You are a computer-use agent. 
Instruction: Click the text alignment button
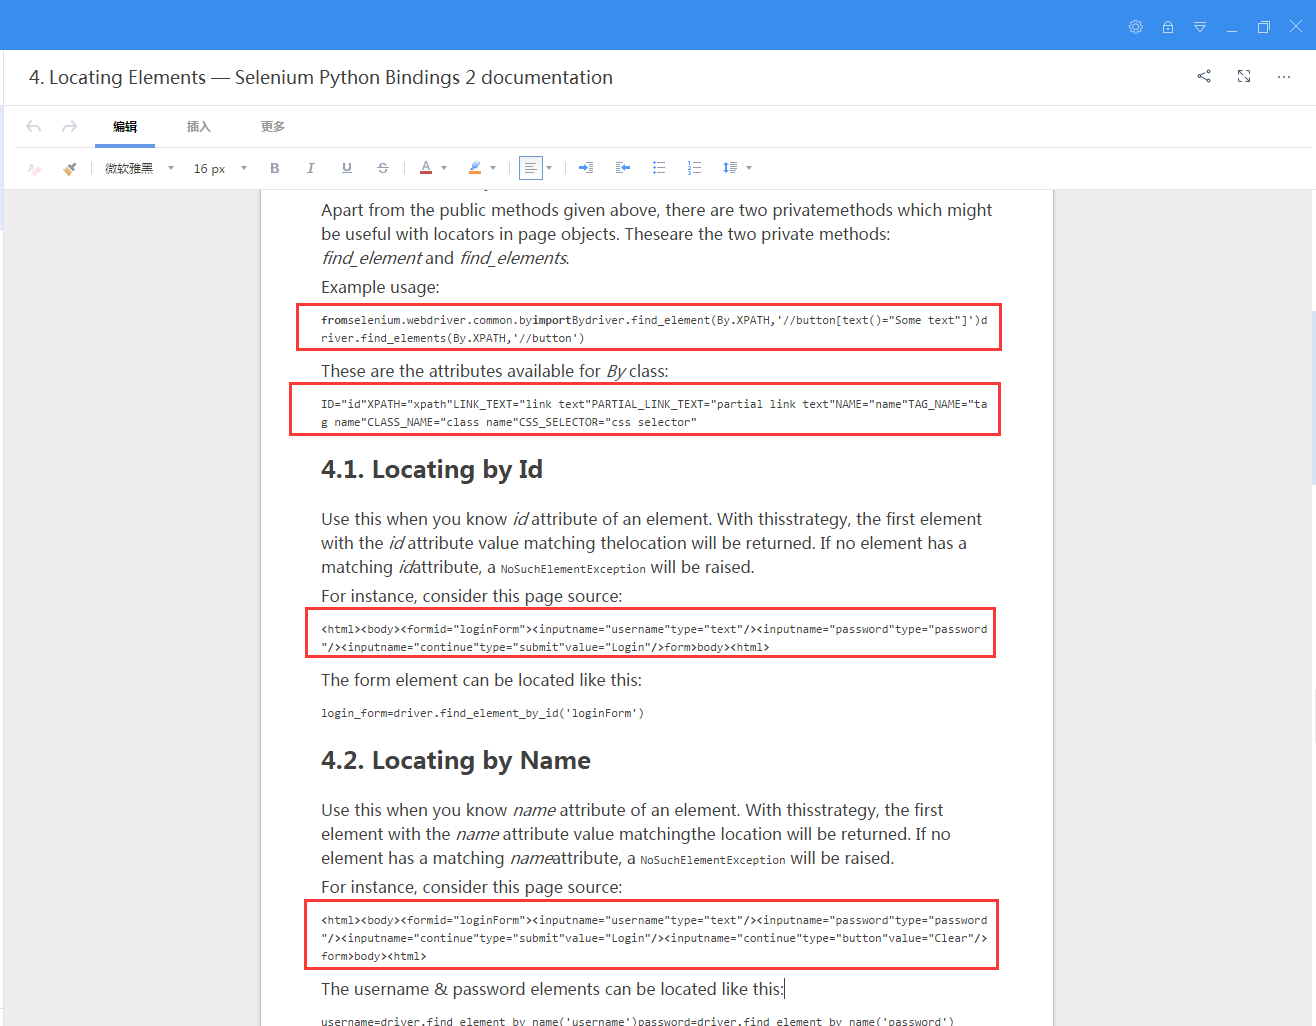(531, 168)
